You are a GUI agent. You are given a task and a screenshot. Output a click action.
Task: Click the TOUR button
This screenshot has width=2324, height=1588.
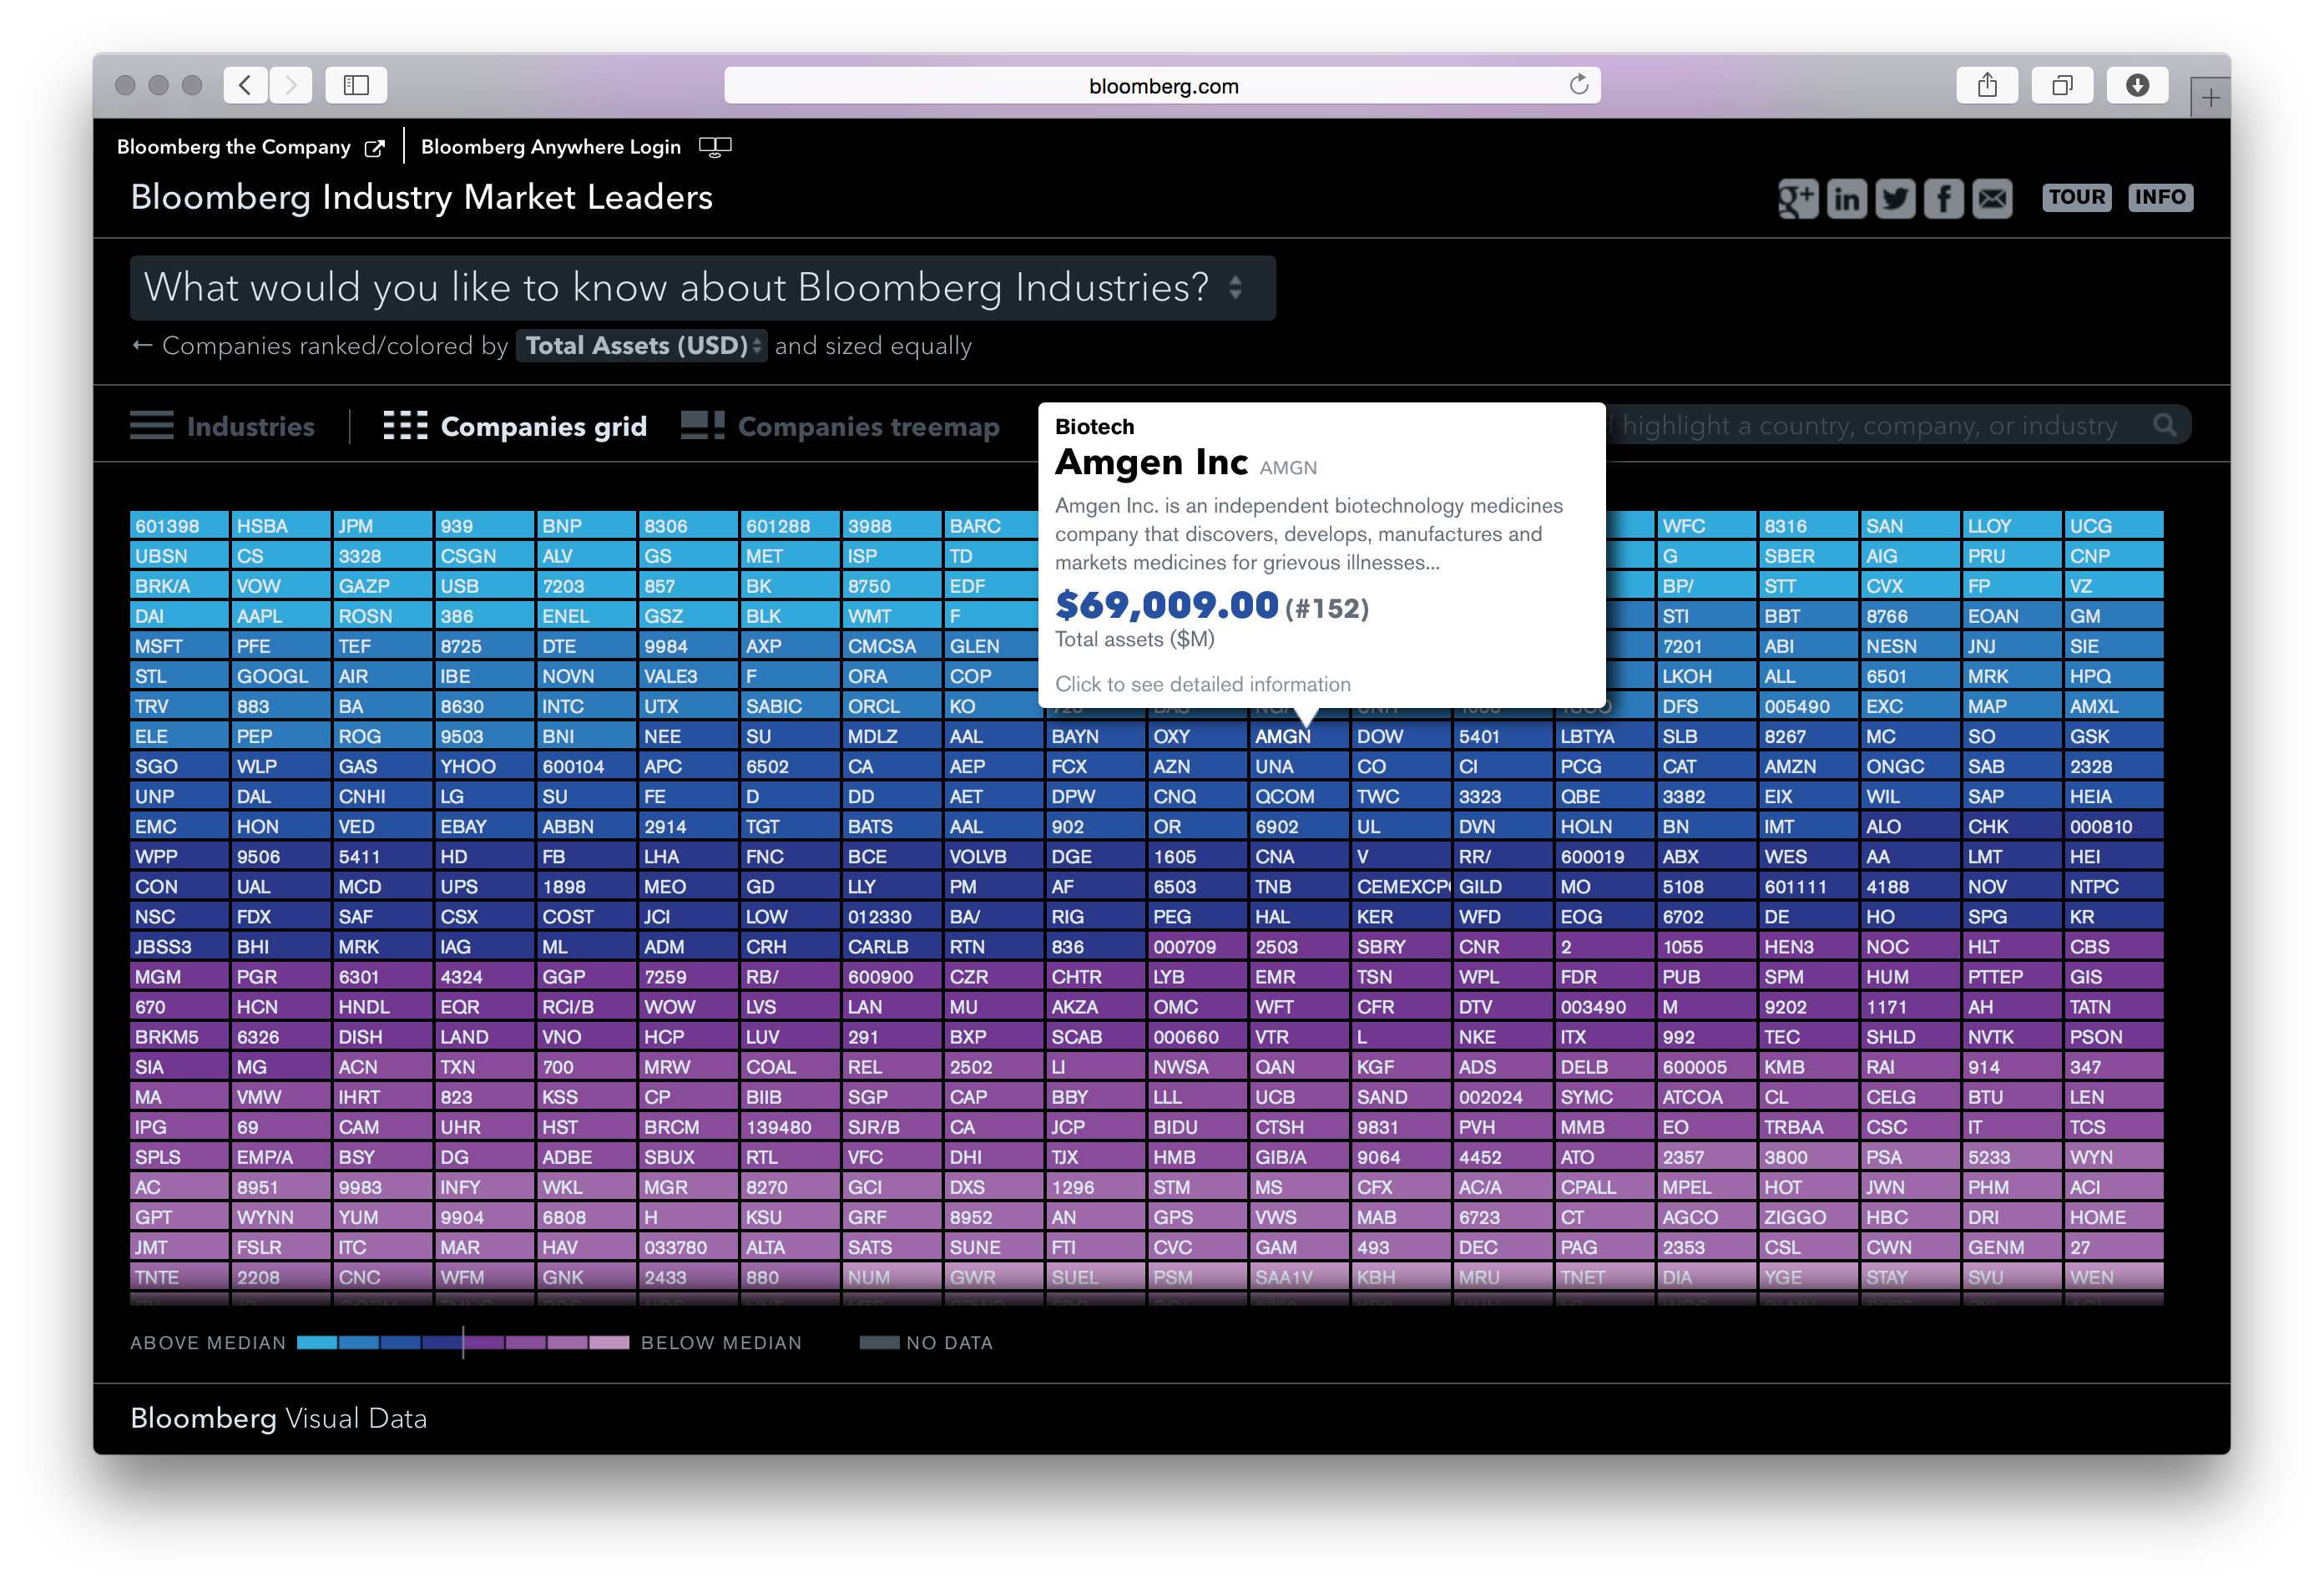click(x=2077, y=197)
